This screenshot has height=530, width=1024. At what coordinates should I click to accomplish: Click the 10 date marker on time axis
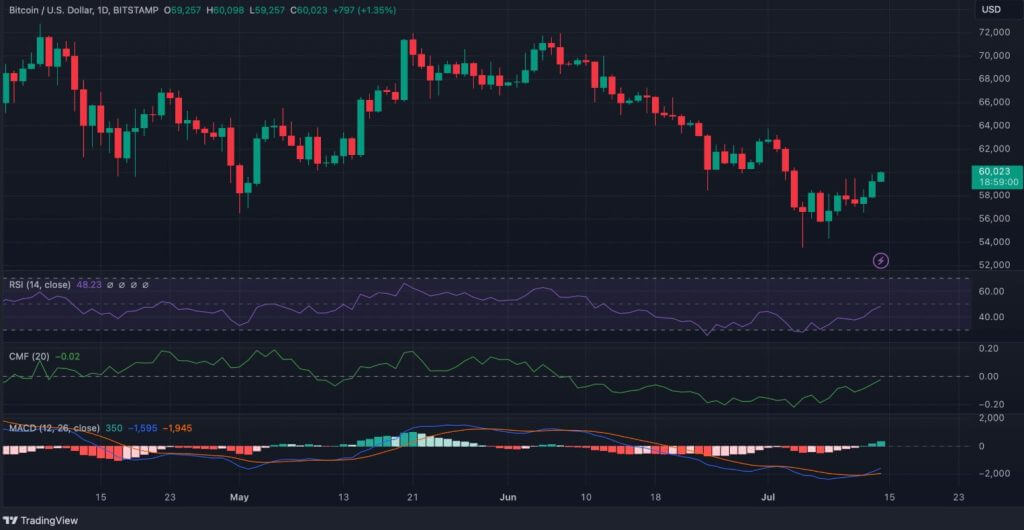tap(585, 497)
